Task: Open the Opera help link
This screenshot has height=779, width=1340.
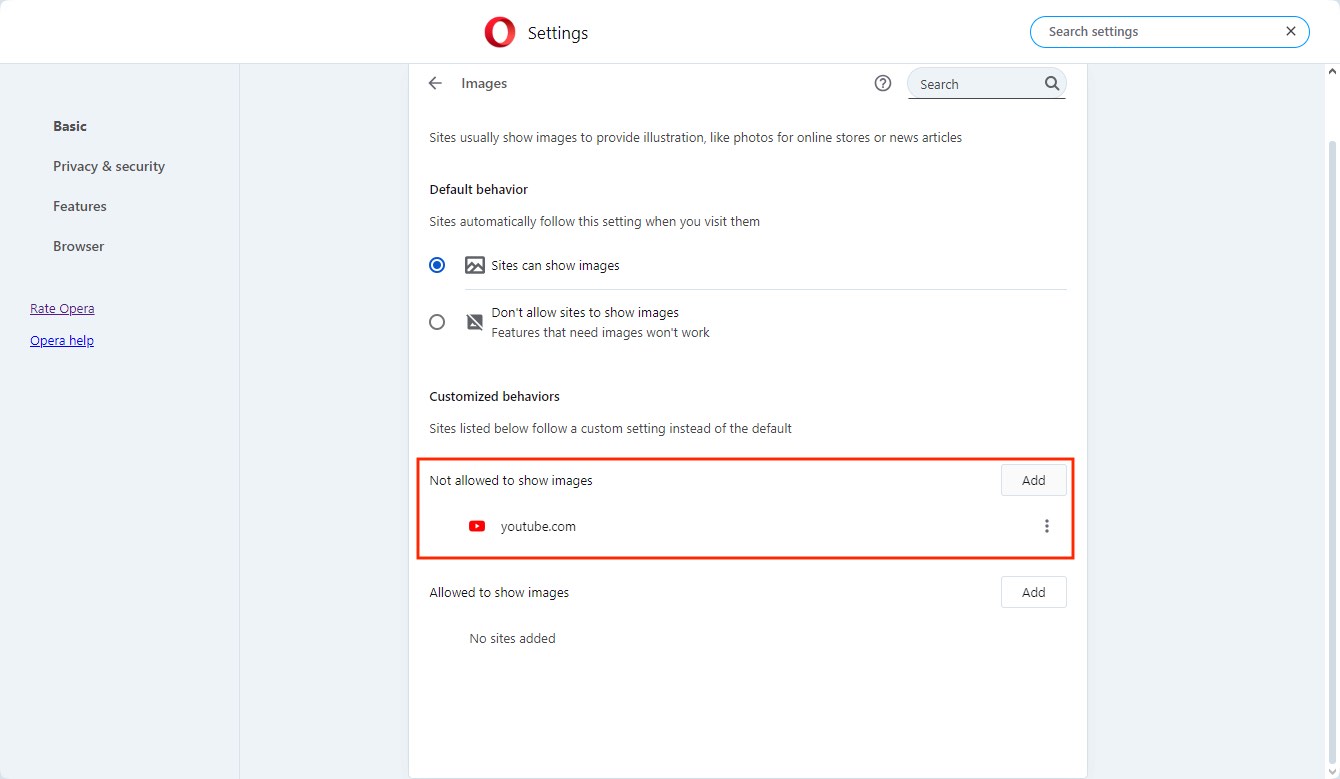Action: [62, 340]
